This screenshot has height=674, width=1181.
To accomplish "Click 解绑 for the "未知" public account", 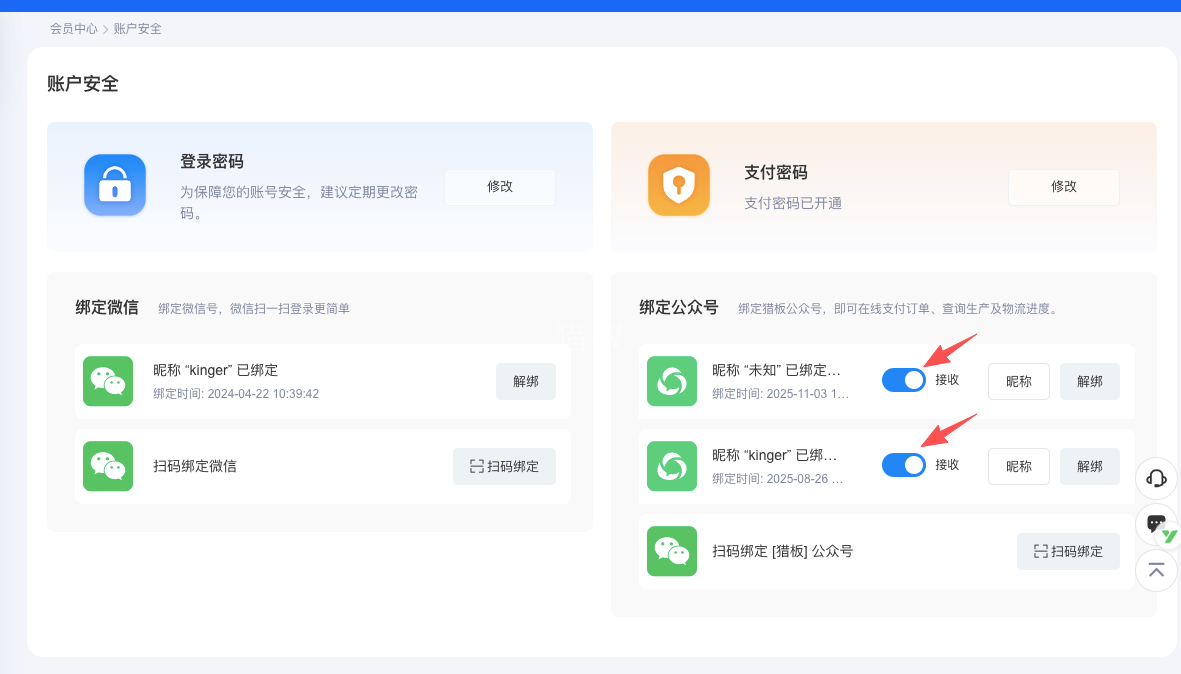I will pos(1090,381).
